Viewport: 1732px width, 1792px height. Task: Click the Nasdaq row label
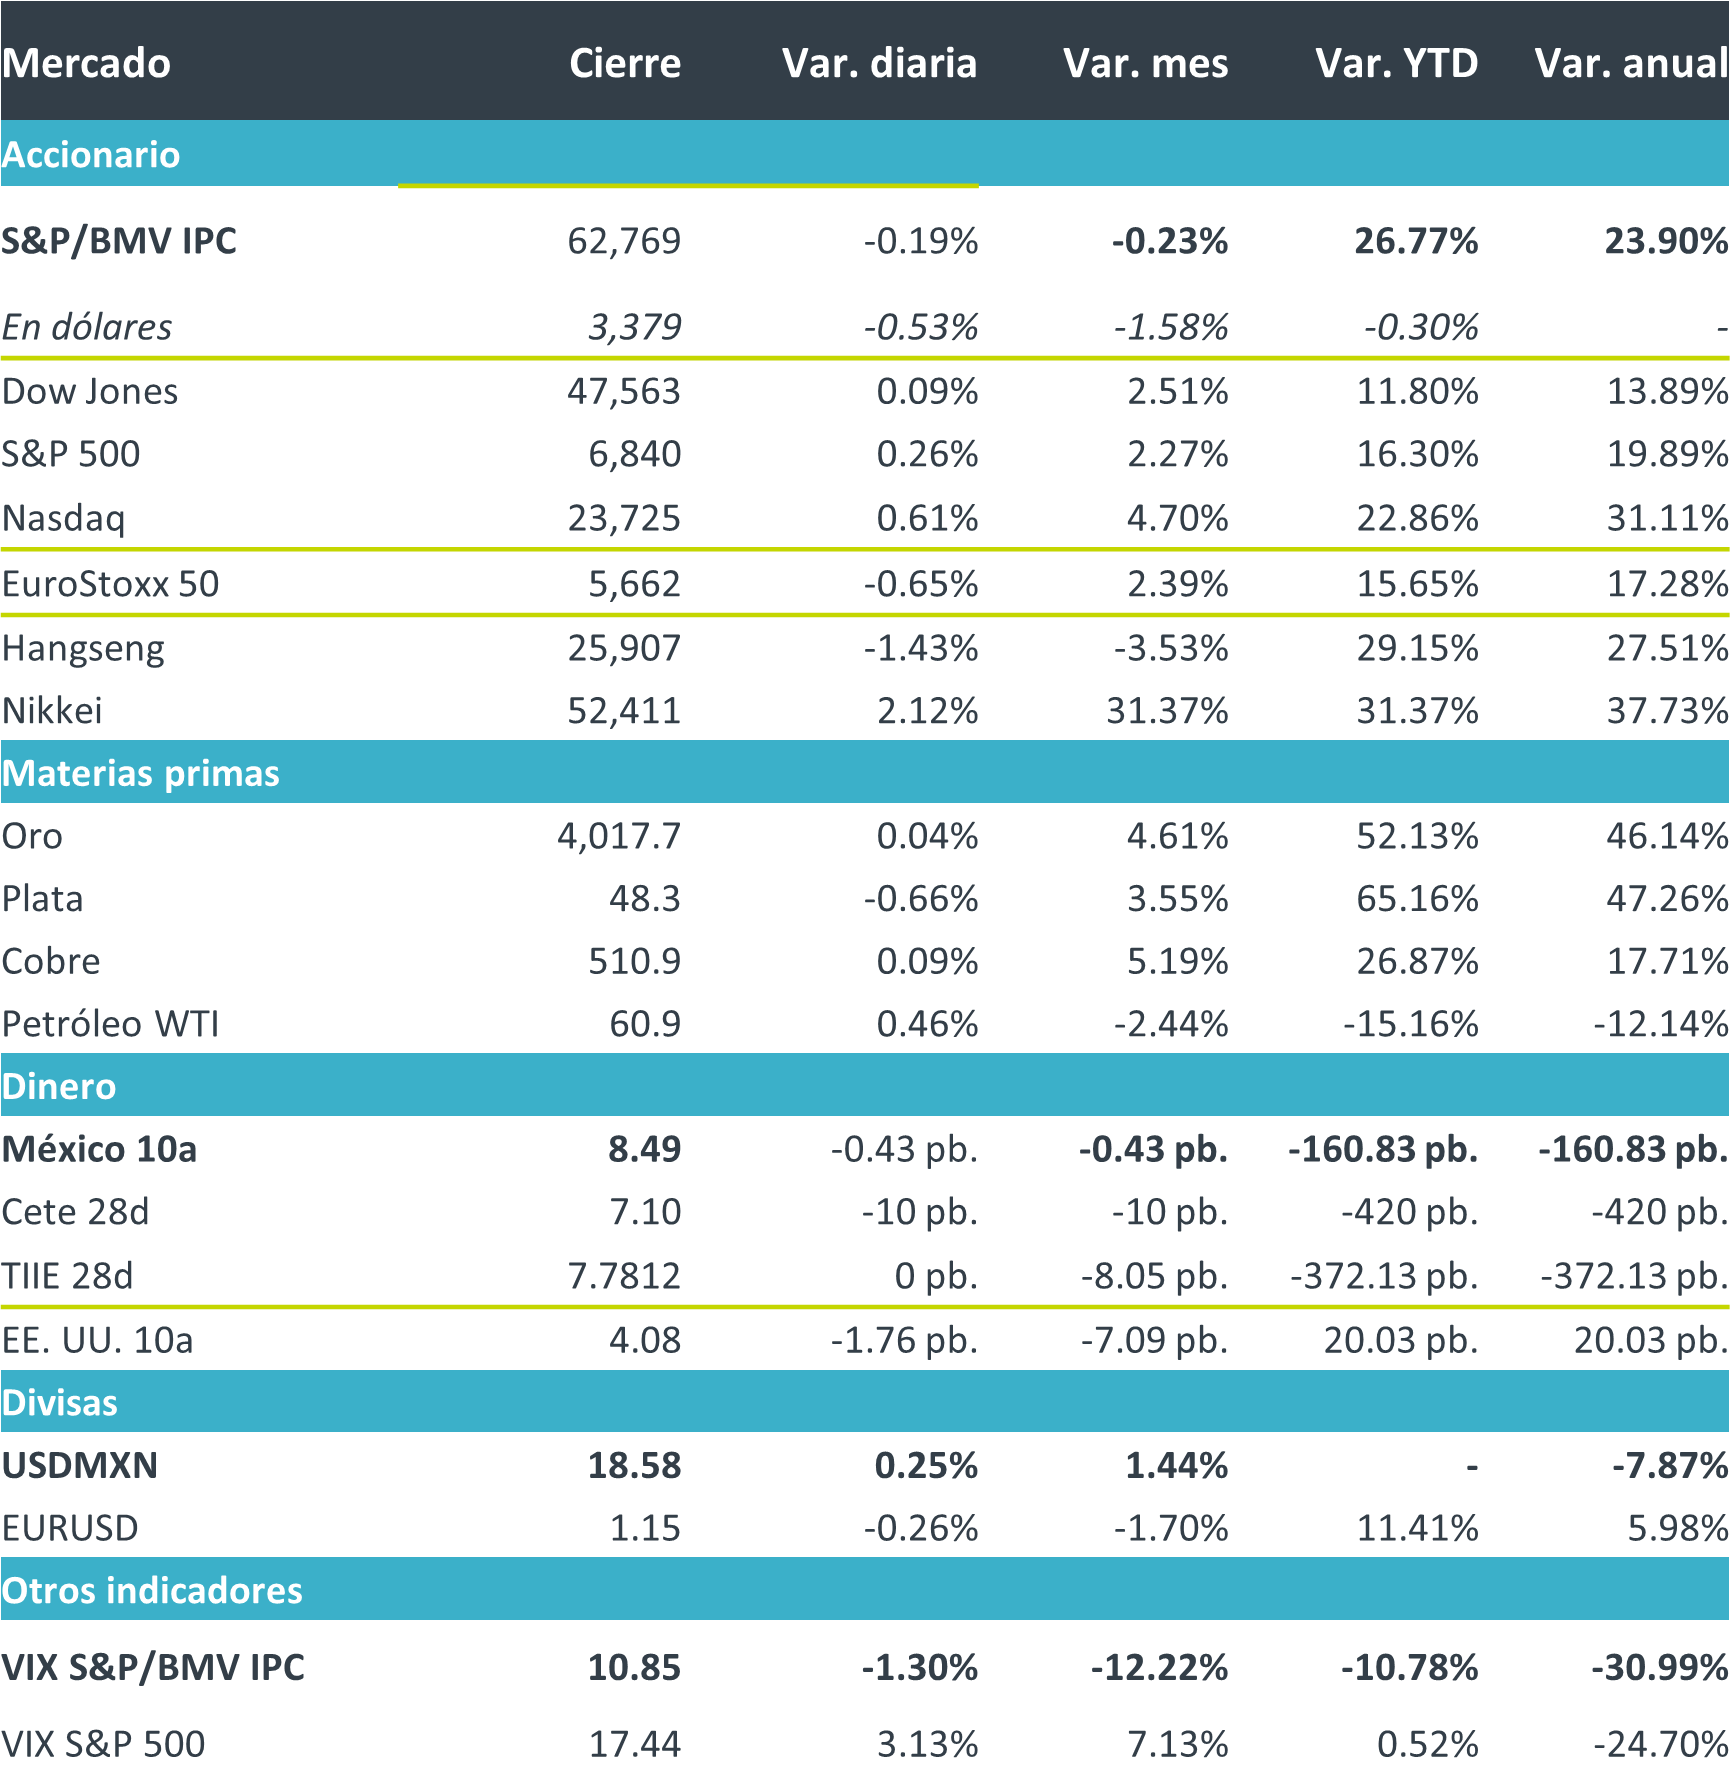pos(64,518)
